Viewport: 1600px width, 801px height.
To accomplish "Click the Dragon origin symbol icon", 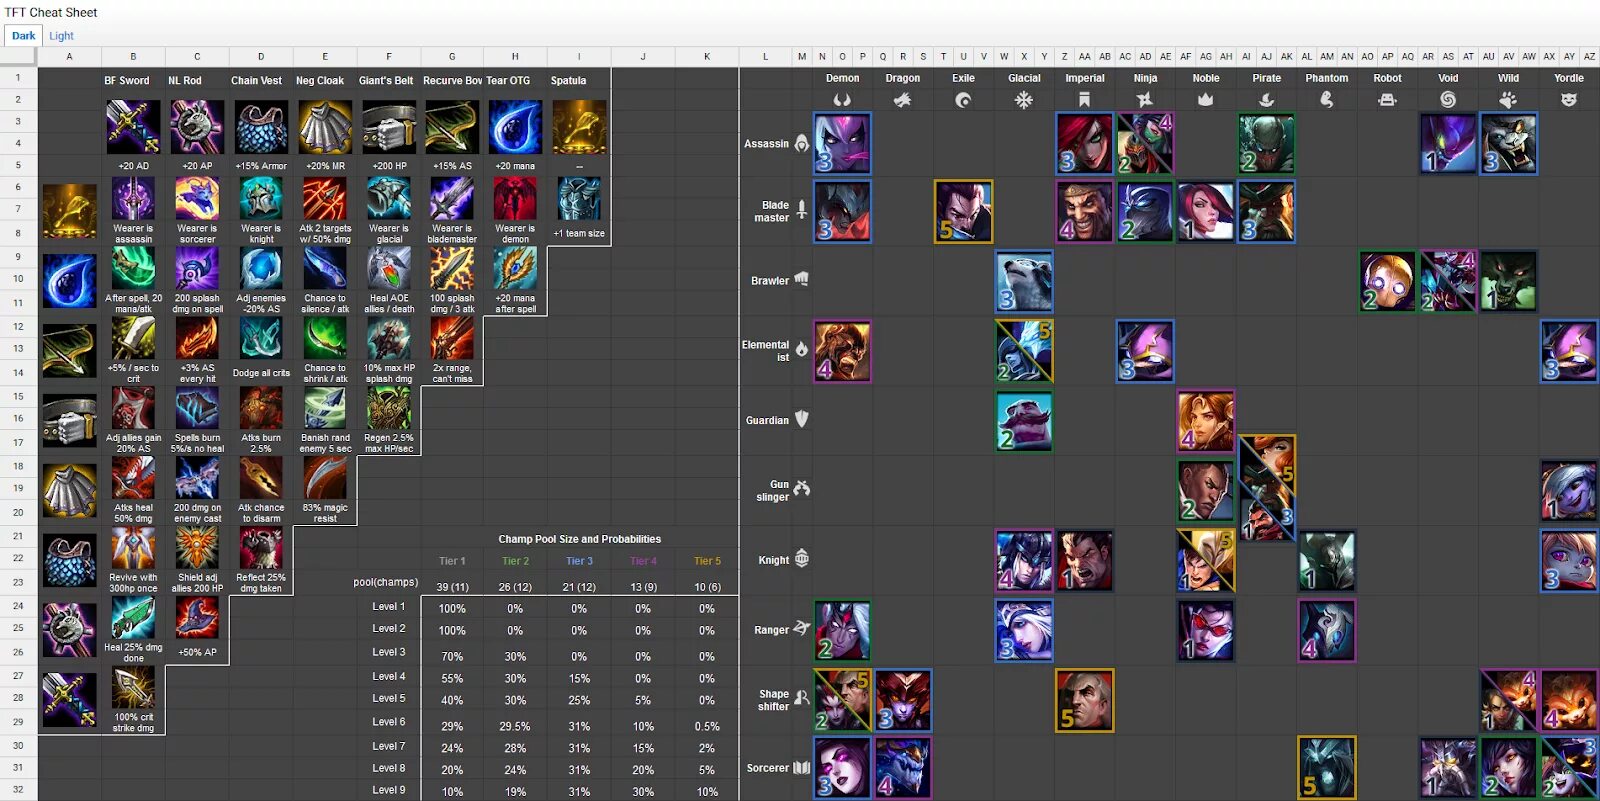I will point(902,100).
